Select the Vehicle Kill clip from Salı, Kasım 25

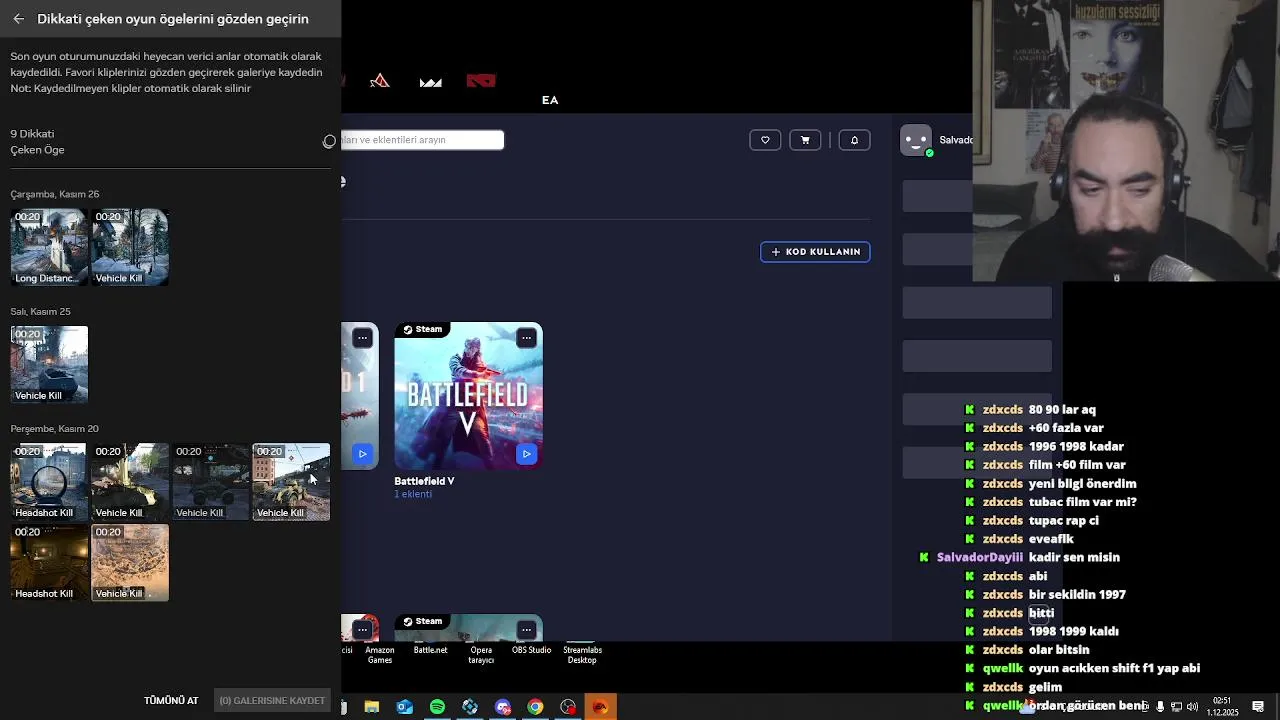click(49, 364)
